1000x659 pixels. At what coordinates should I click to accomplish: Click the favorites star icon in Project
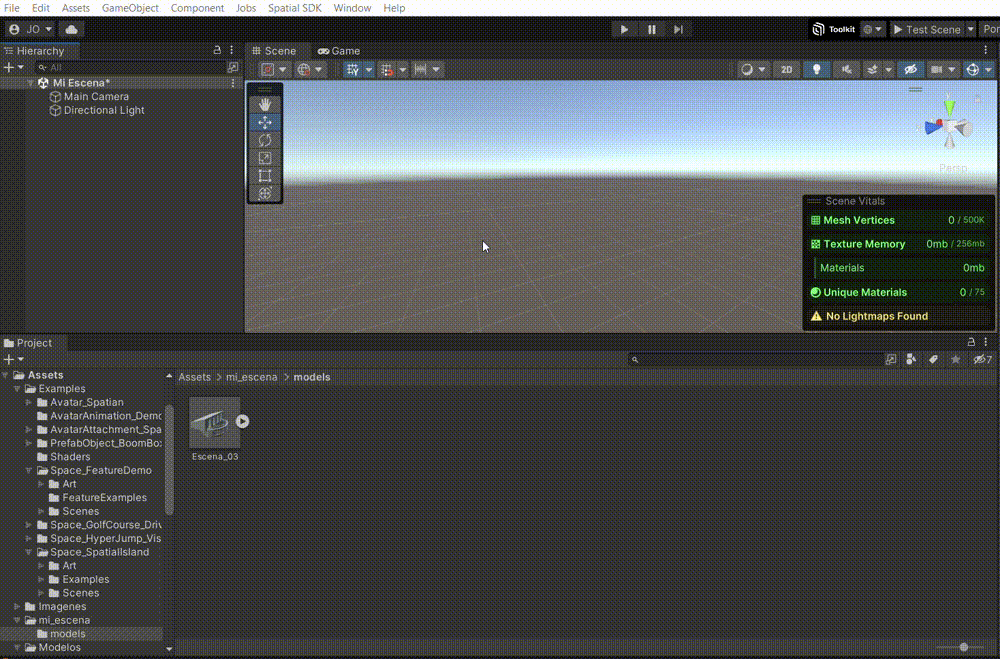click(956, 359)
